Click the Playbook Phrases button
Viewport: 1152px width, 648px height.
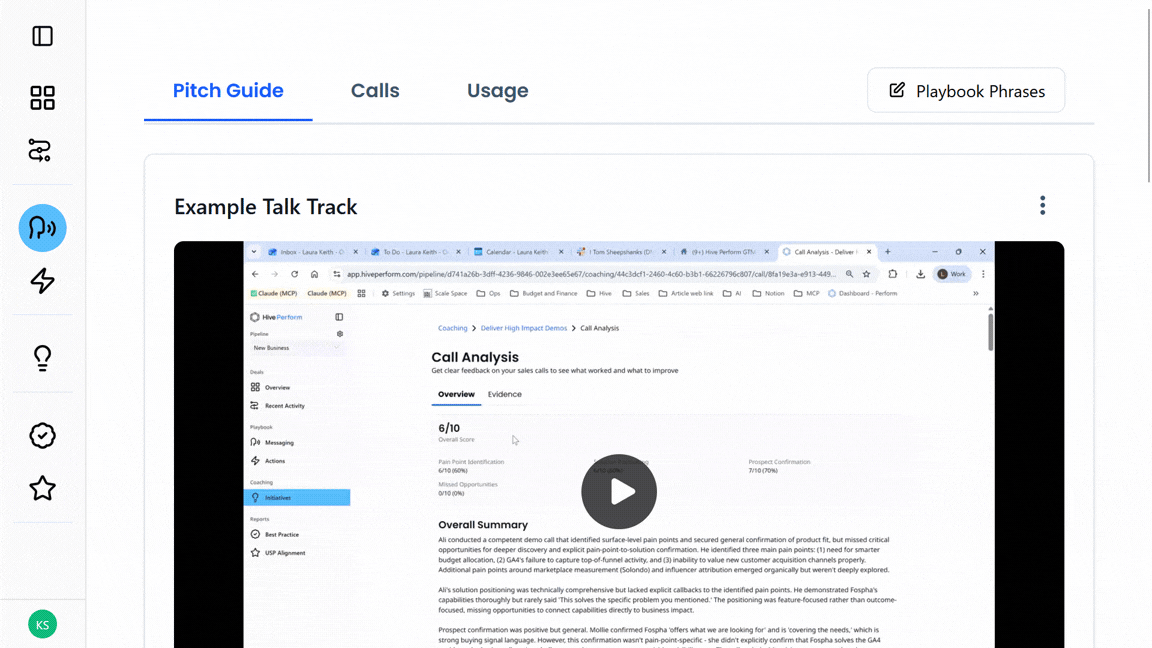click(966, 91)
